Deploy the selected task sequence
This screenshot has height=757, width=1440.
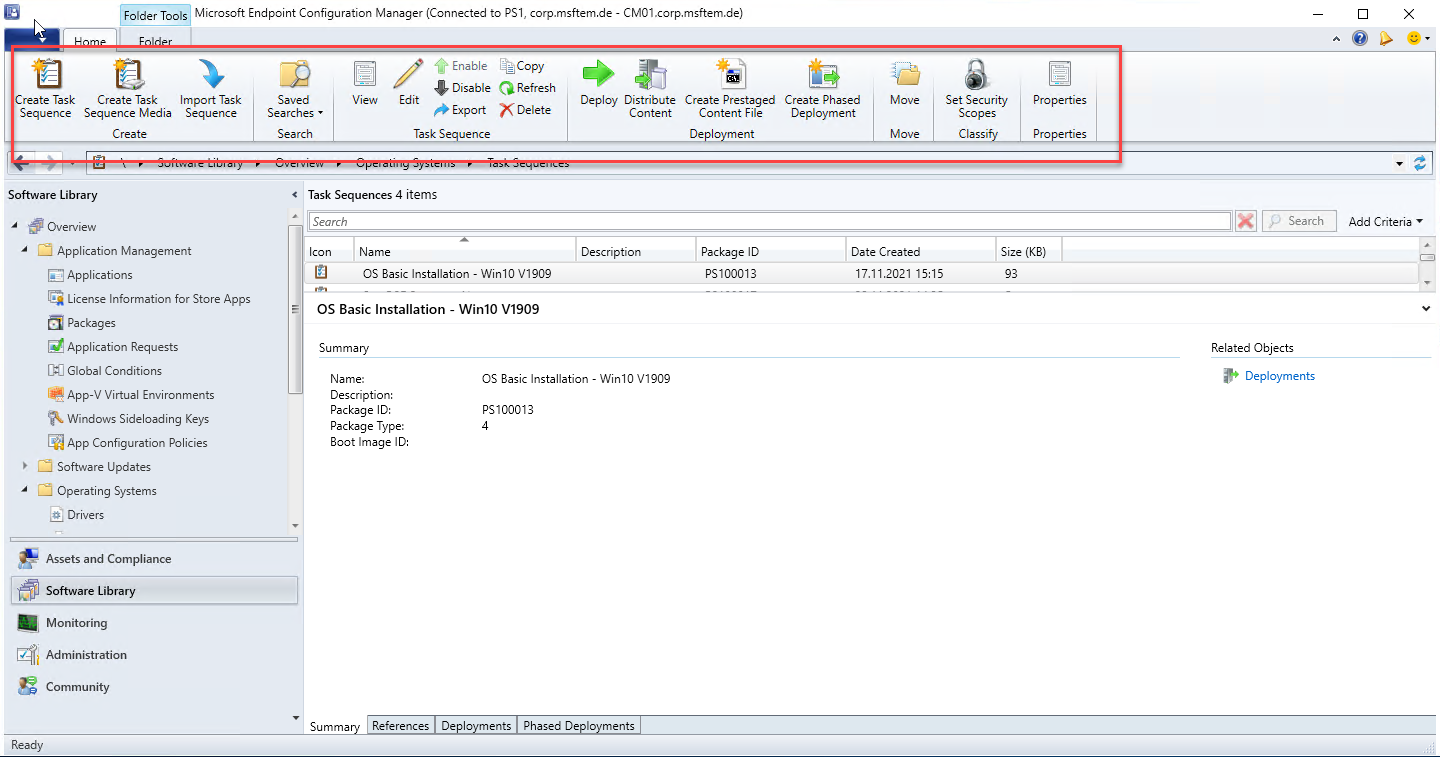coord(598,88)
